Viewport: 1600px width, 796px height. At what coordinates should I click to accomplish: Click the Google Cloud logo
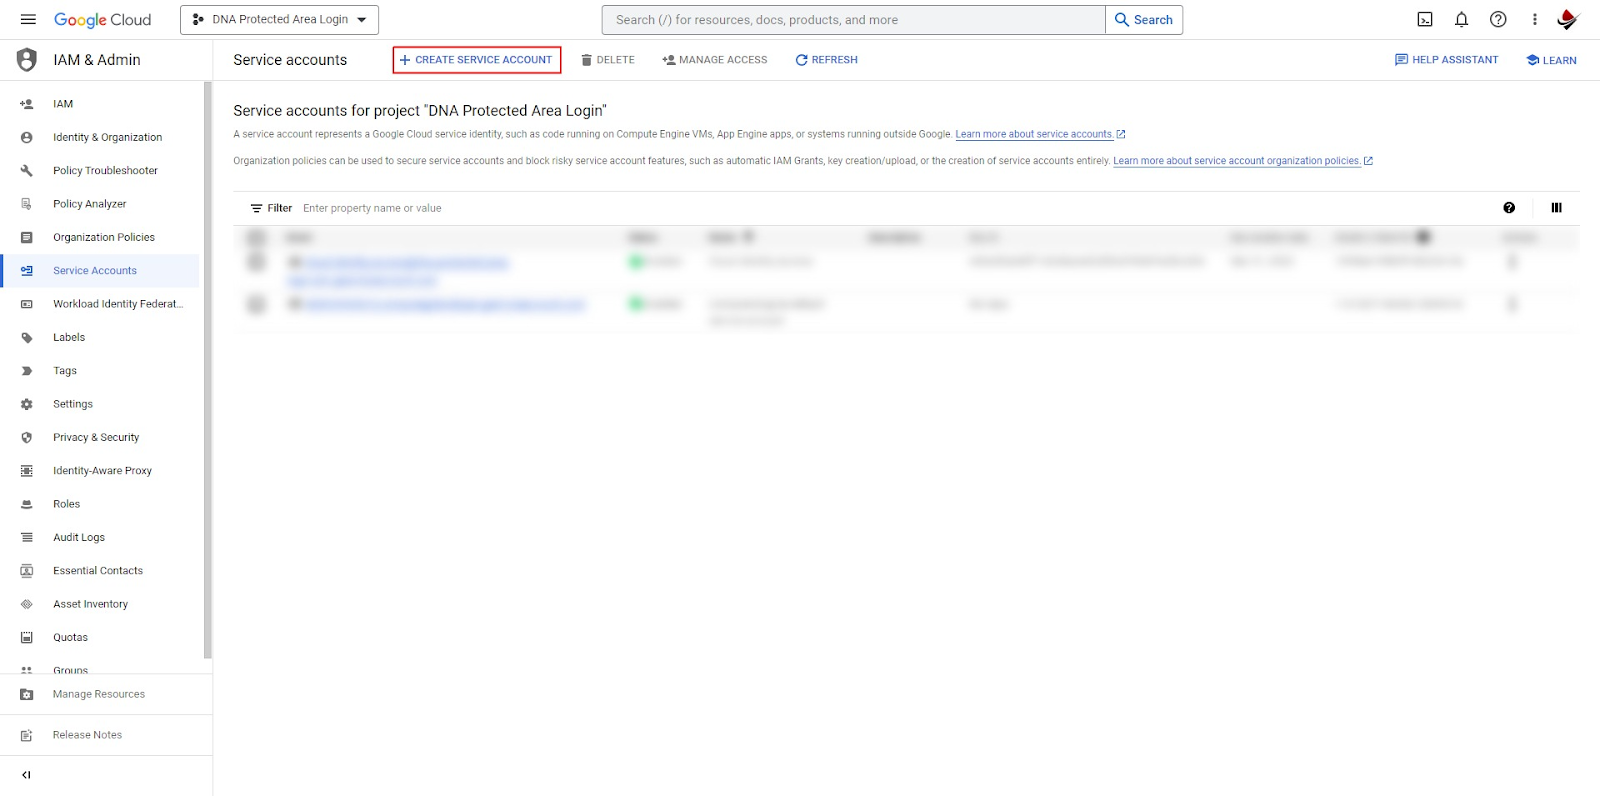point(102,20)
